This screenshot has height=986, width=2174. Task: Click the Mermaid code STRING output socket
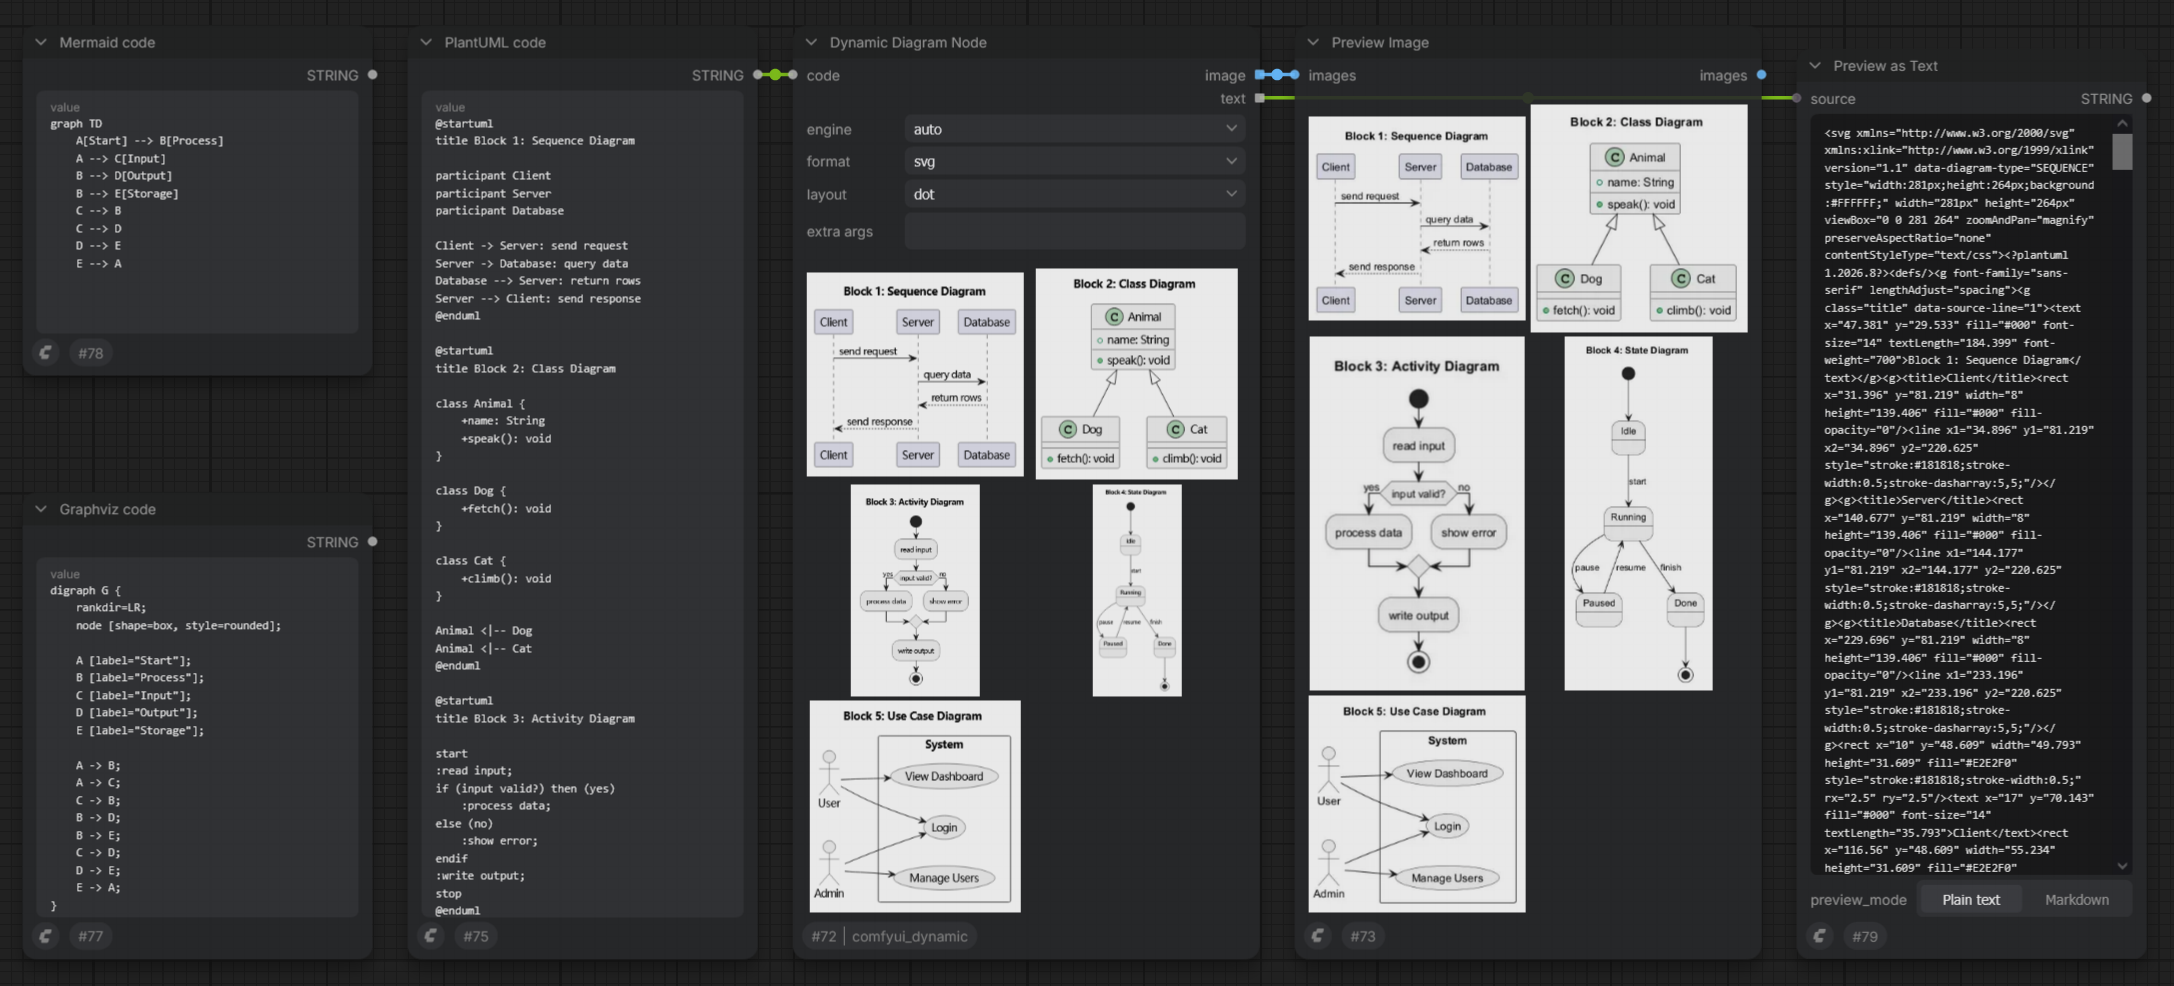tap(373, 75)
